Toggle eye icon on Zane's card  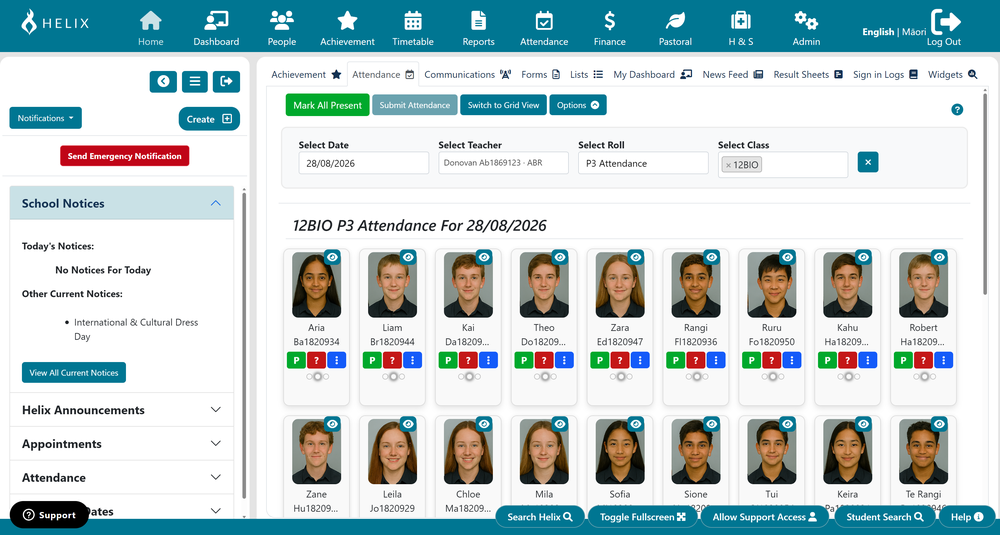click(332, 423)
